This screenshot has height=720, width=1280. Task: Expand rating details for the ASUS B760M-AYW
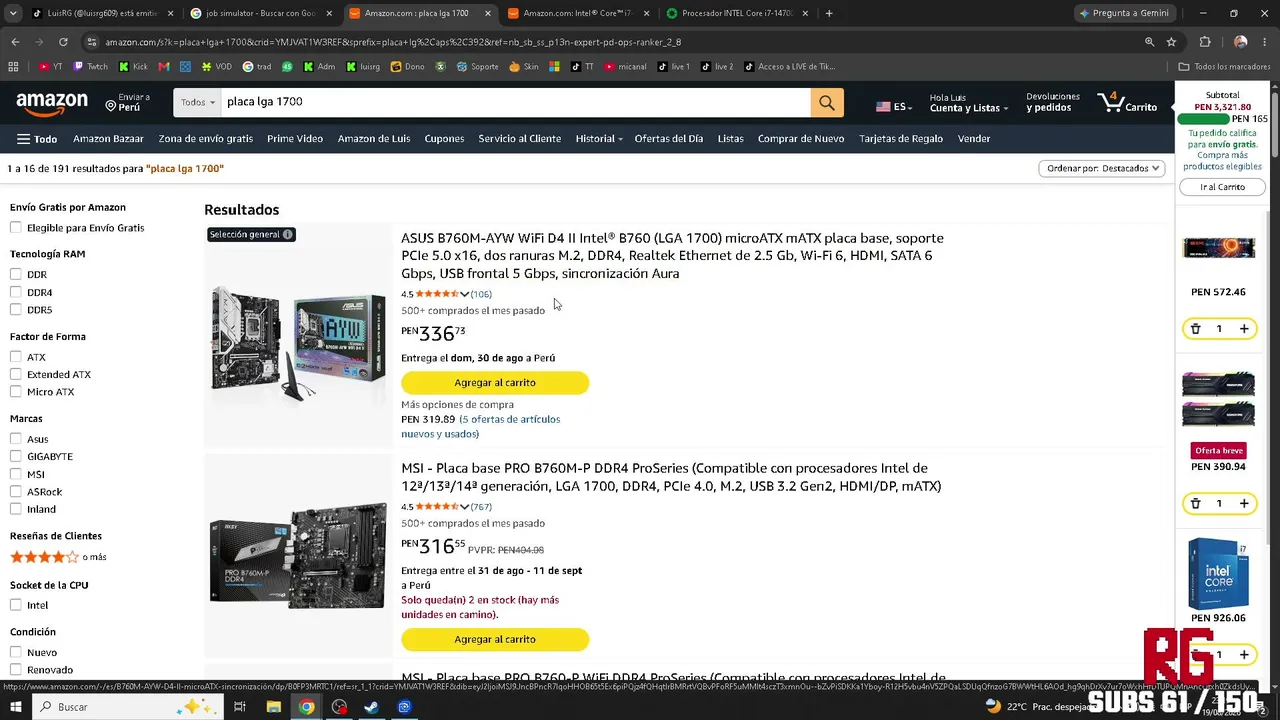pos(464,294)
